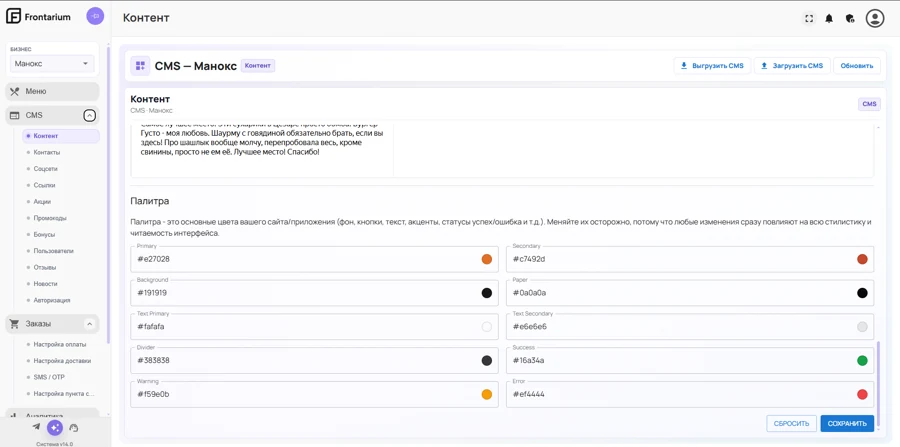Screen dimensions: 900x447
Task: Click the content area vertical scrollbar
Action: point(878,383)
